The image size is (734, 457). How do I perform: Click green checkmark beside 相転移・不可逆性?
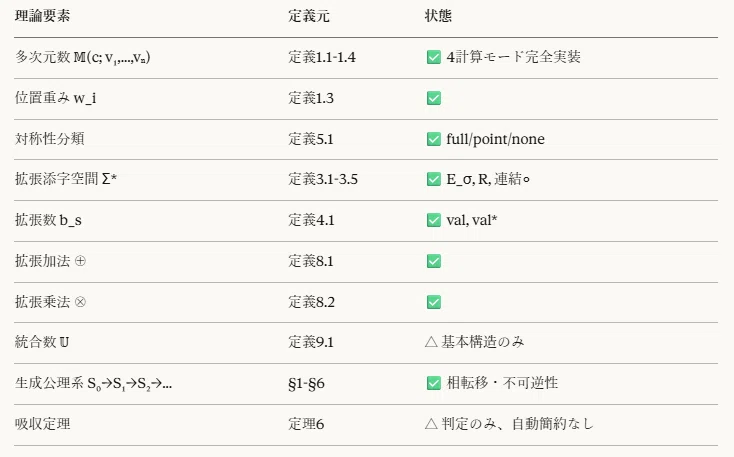click(x=434, y=383)
